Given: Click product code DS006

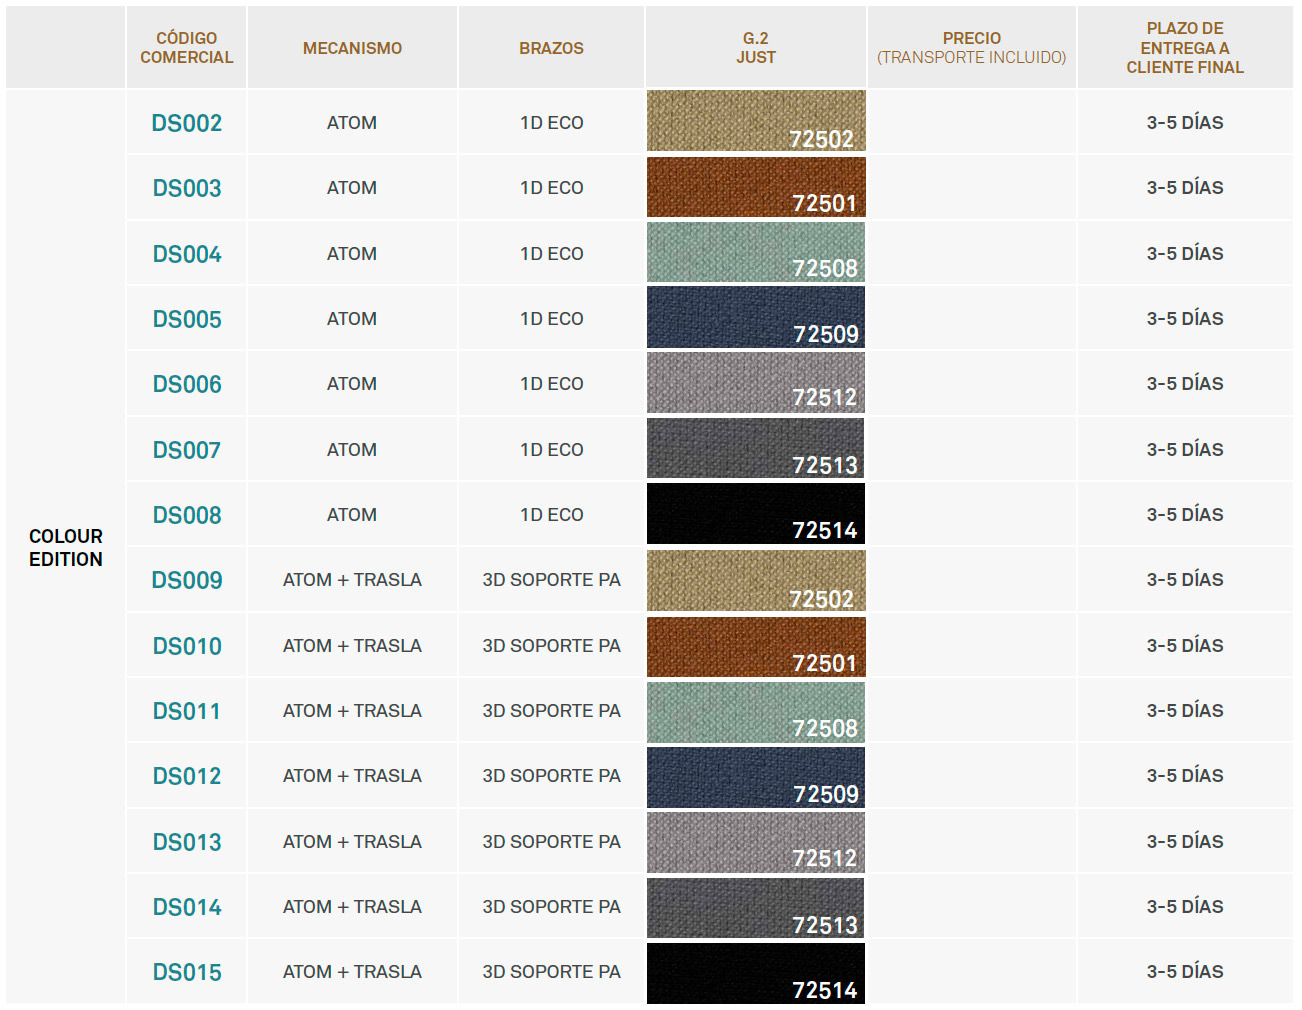Looking at the screenshot, I should pos(187,384).
